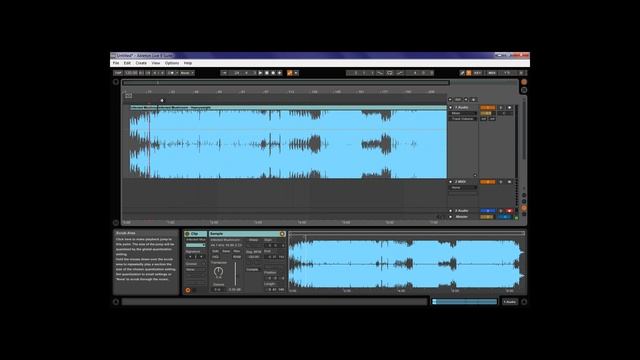Toggle 2 MIDI track activator
The width and height of the screenshot is (640, 360).
point(488,182)
